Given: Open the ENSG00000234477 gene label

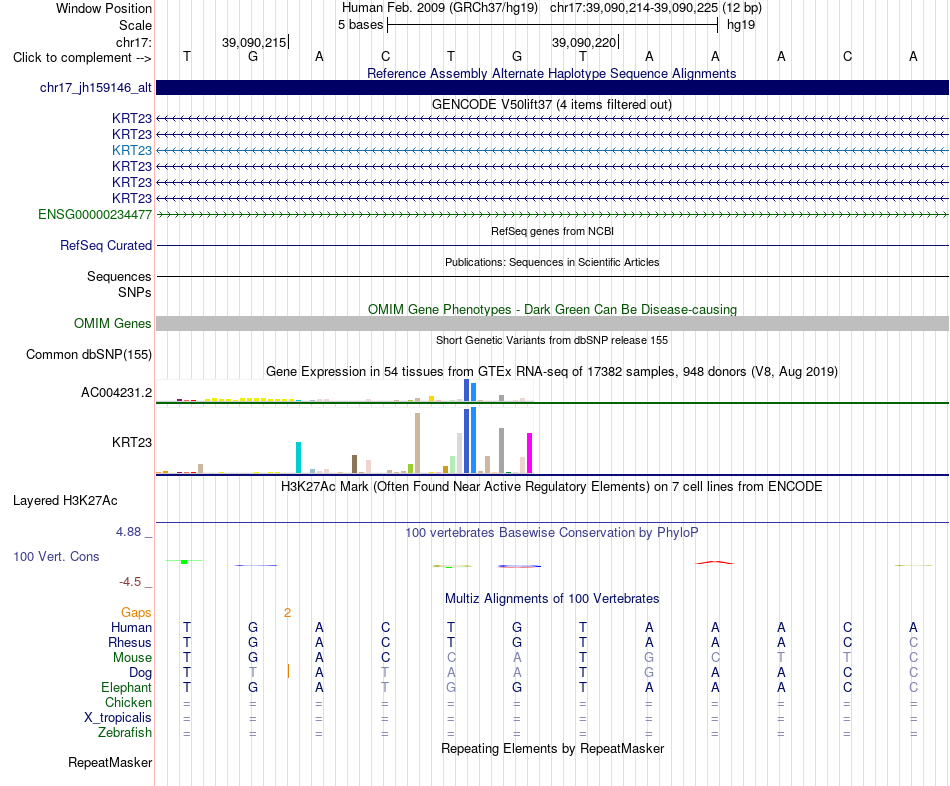Looking at the screenshot, I should point(95,215).
